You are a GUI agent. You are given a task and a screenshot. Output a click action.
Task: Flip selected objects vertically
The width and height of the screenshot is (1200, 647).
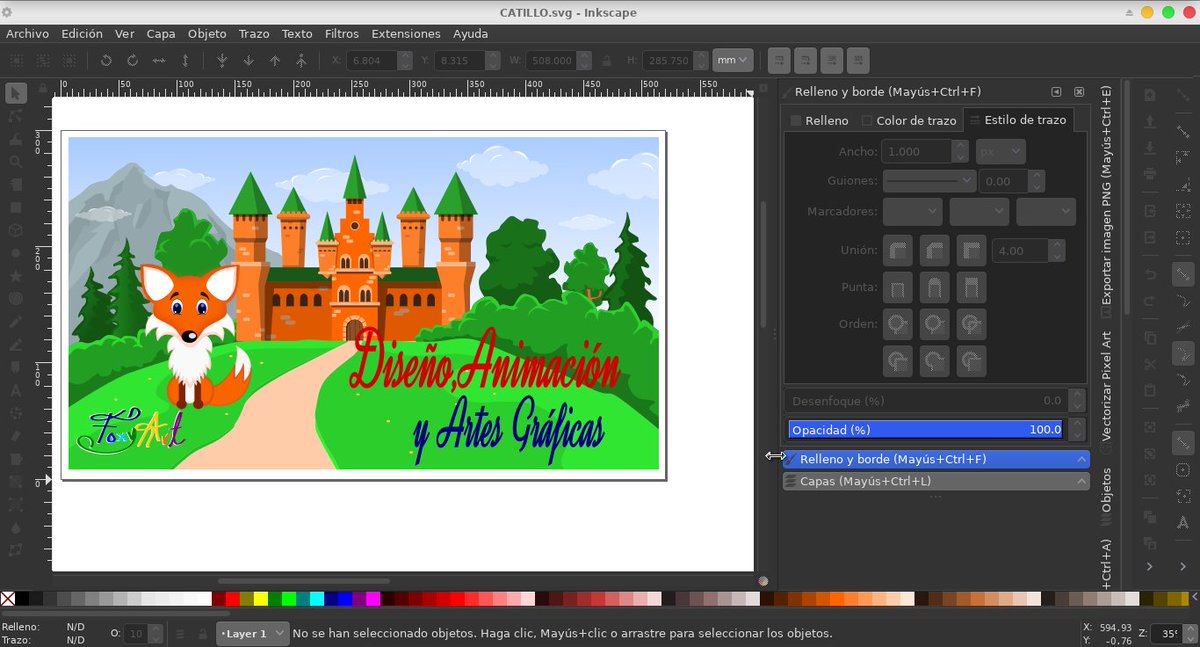184,60
